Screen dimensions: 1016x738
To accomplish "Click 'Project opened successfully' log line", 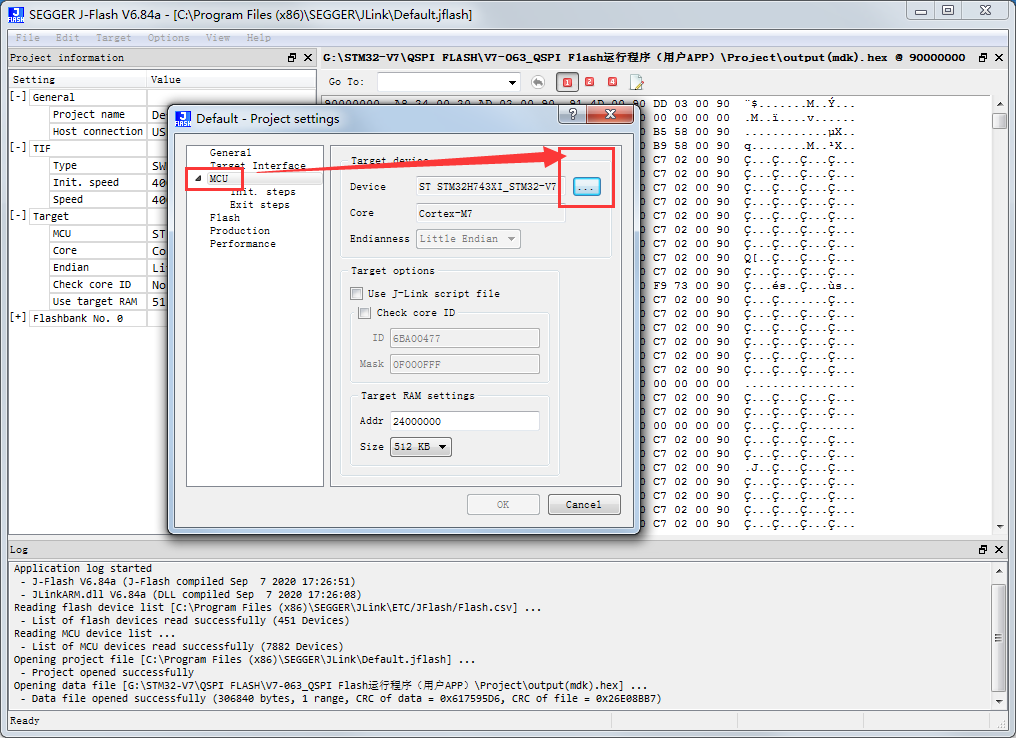I will [x=113, y=673].
